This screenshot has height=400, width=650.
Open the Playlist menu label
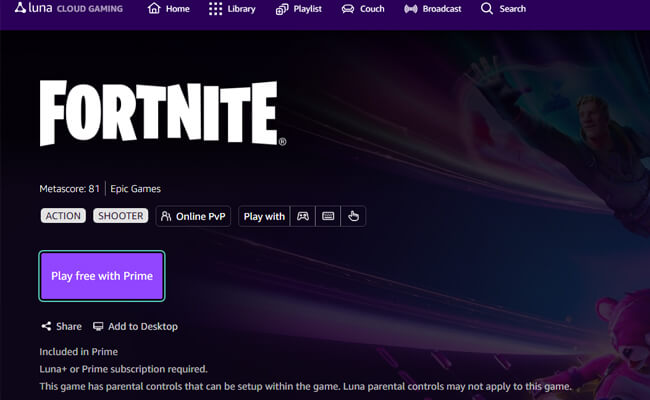tap(308, 9)
